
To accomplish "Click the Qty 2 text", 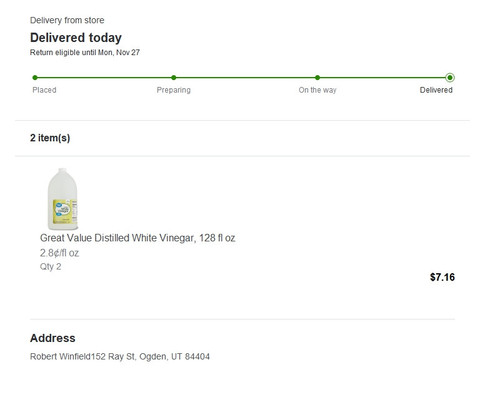I will pos(50,267).
